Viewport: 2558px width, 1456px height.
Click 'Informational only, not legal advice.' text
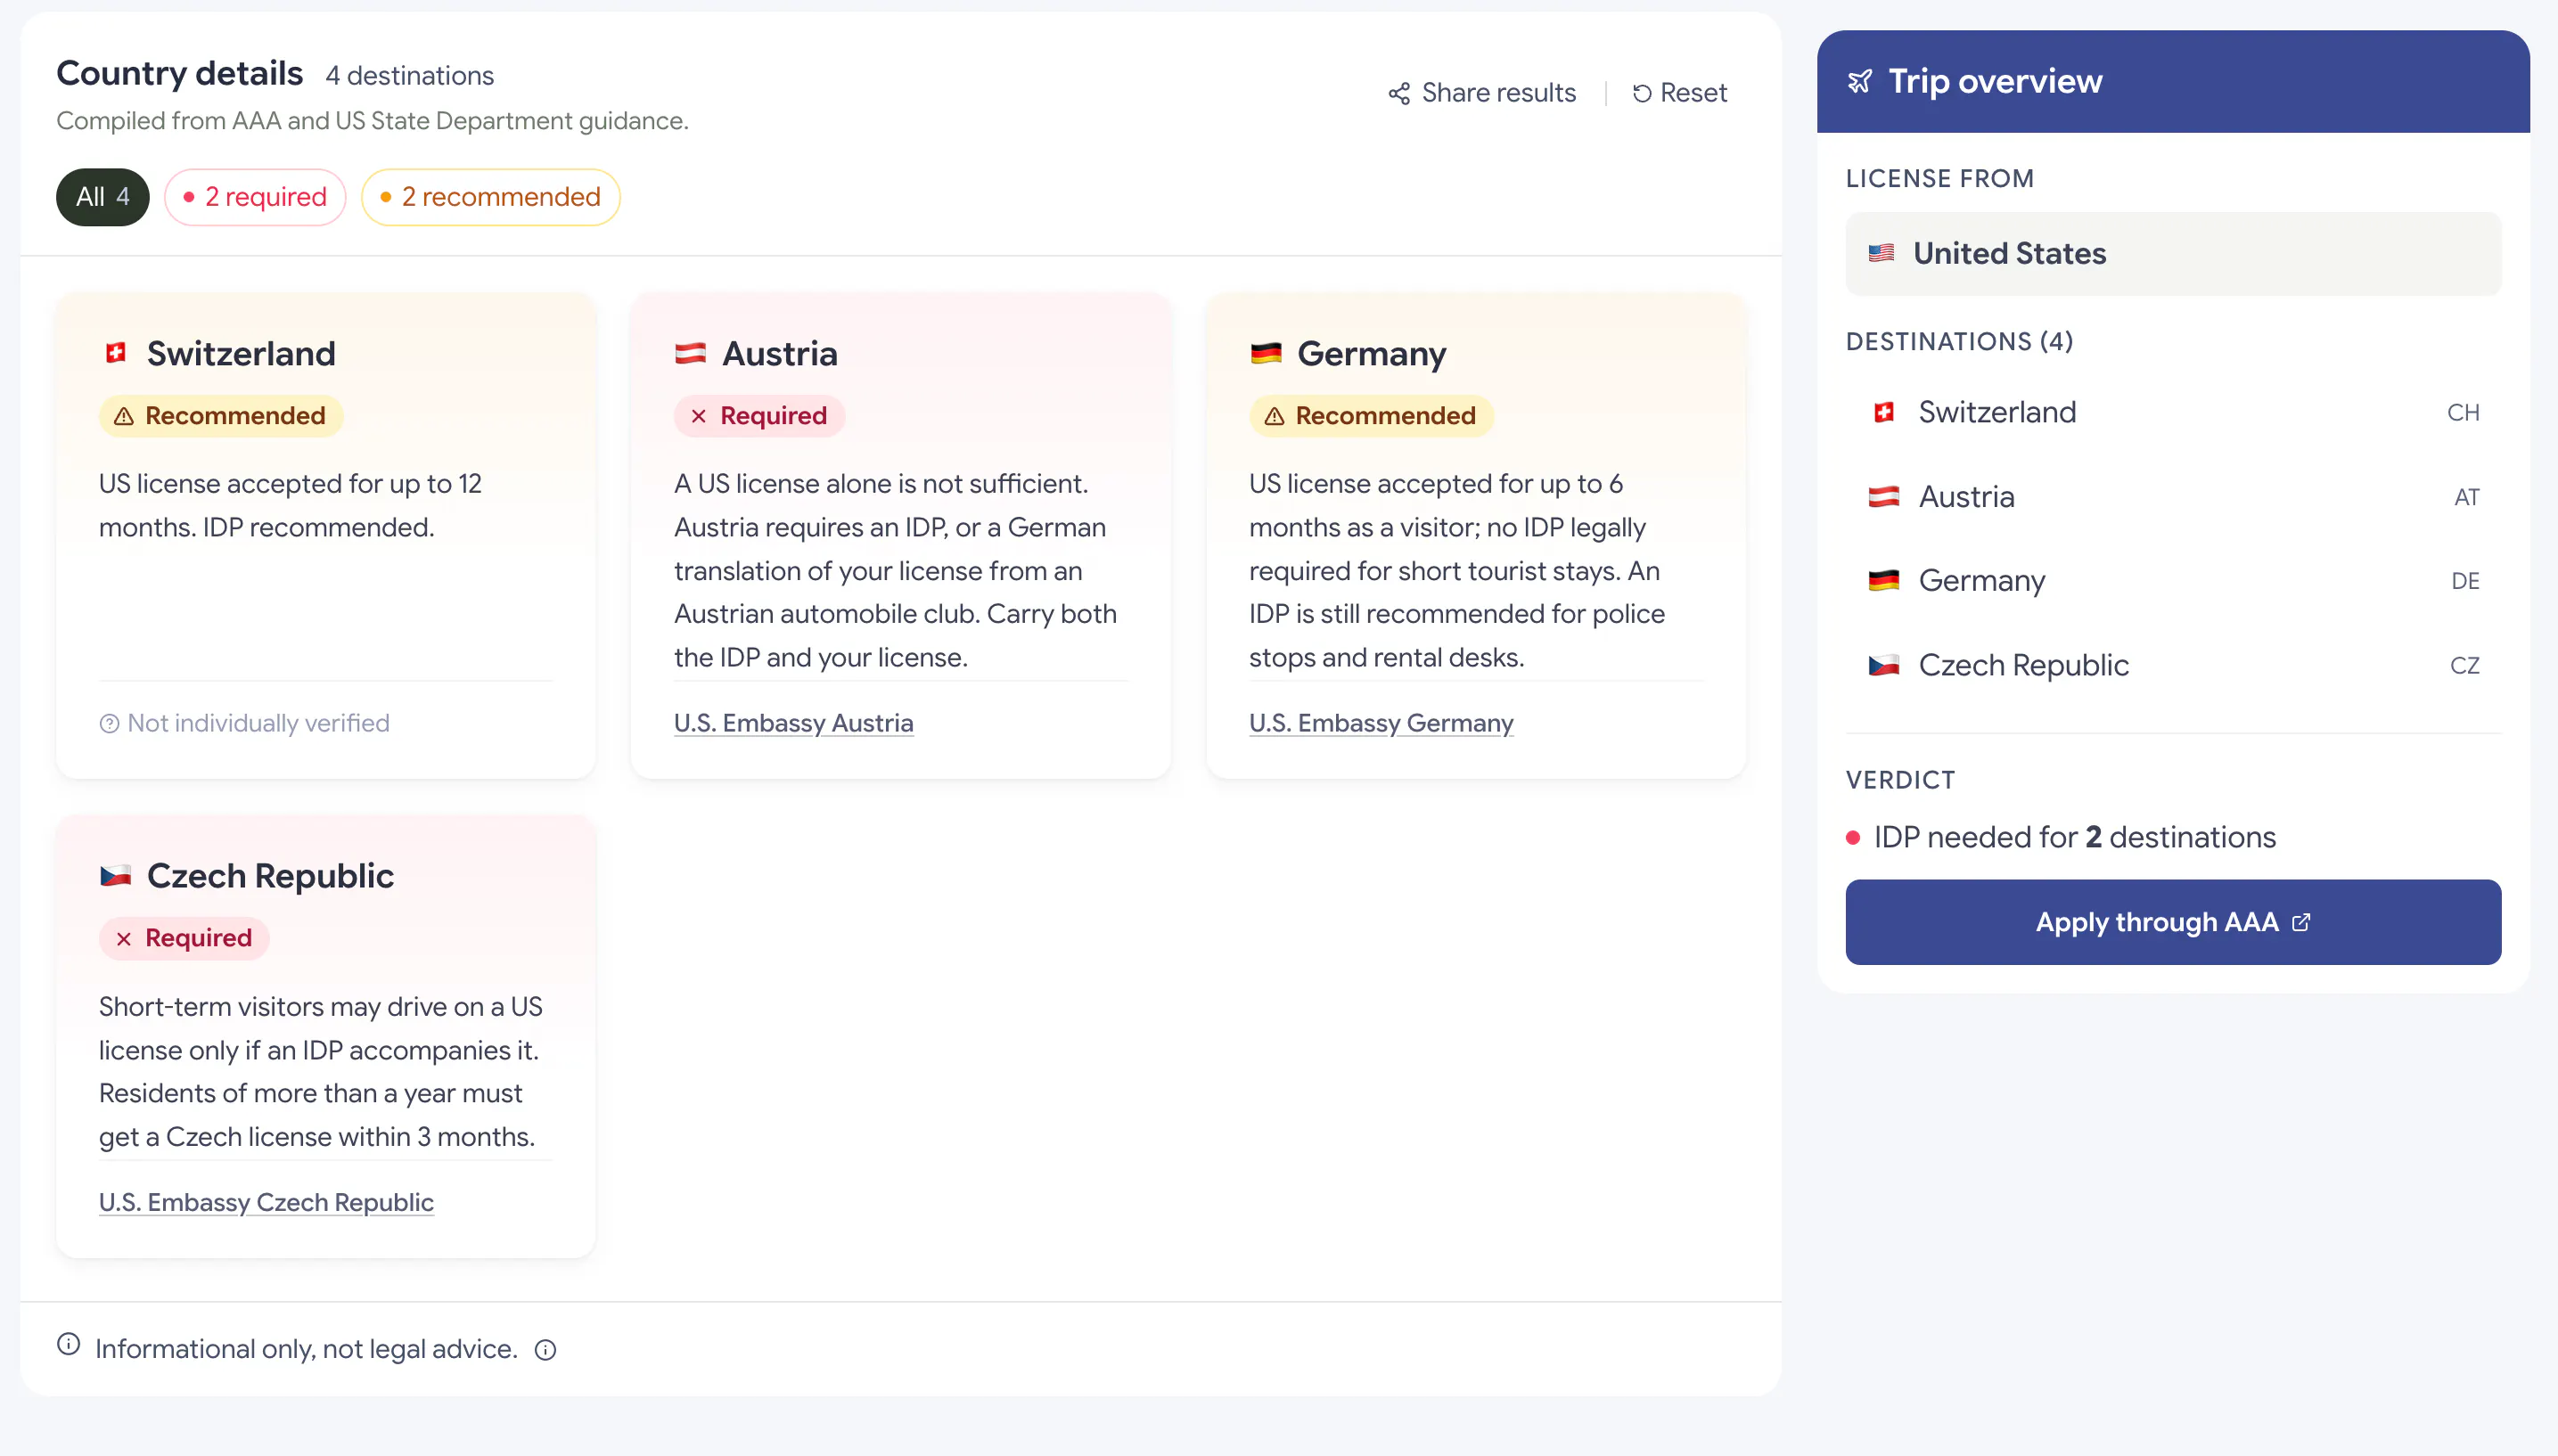tap(306, 1349)
